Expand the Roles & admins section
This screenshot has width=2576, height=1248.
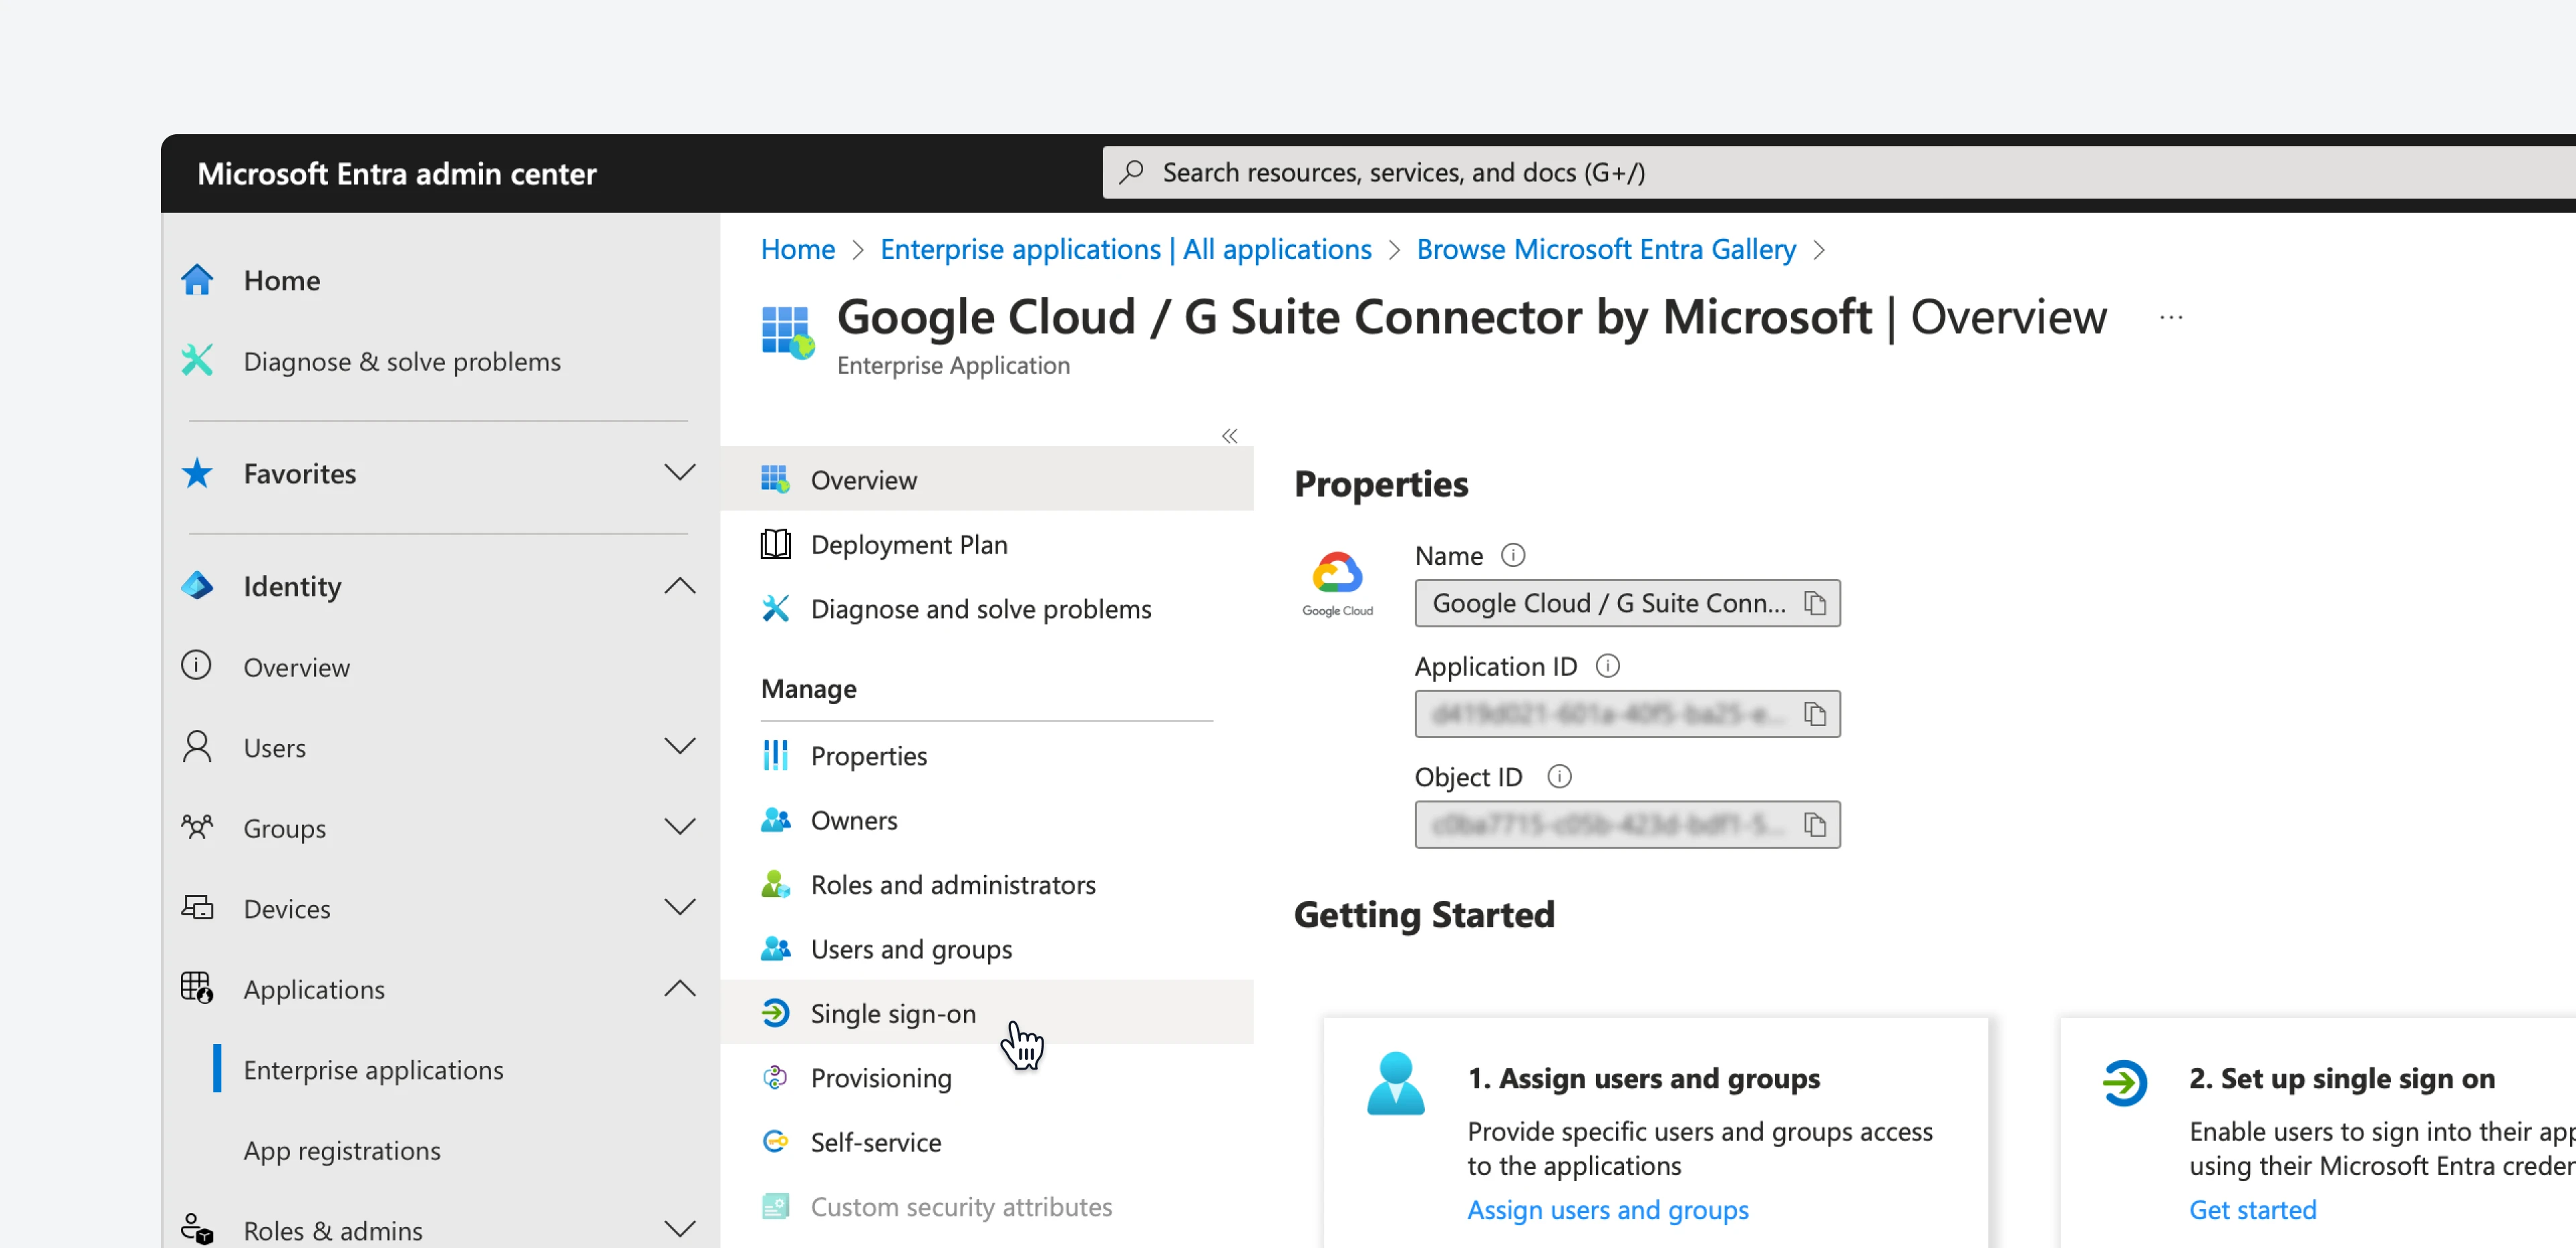[680, 1229]
